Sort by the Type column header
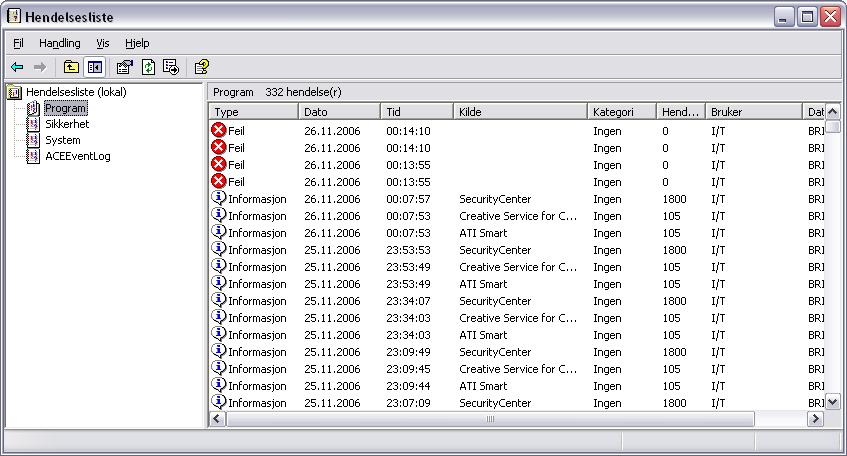This screenshot has width=847, height=456. tap(254, 112)
